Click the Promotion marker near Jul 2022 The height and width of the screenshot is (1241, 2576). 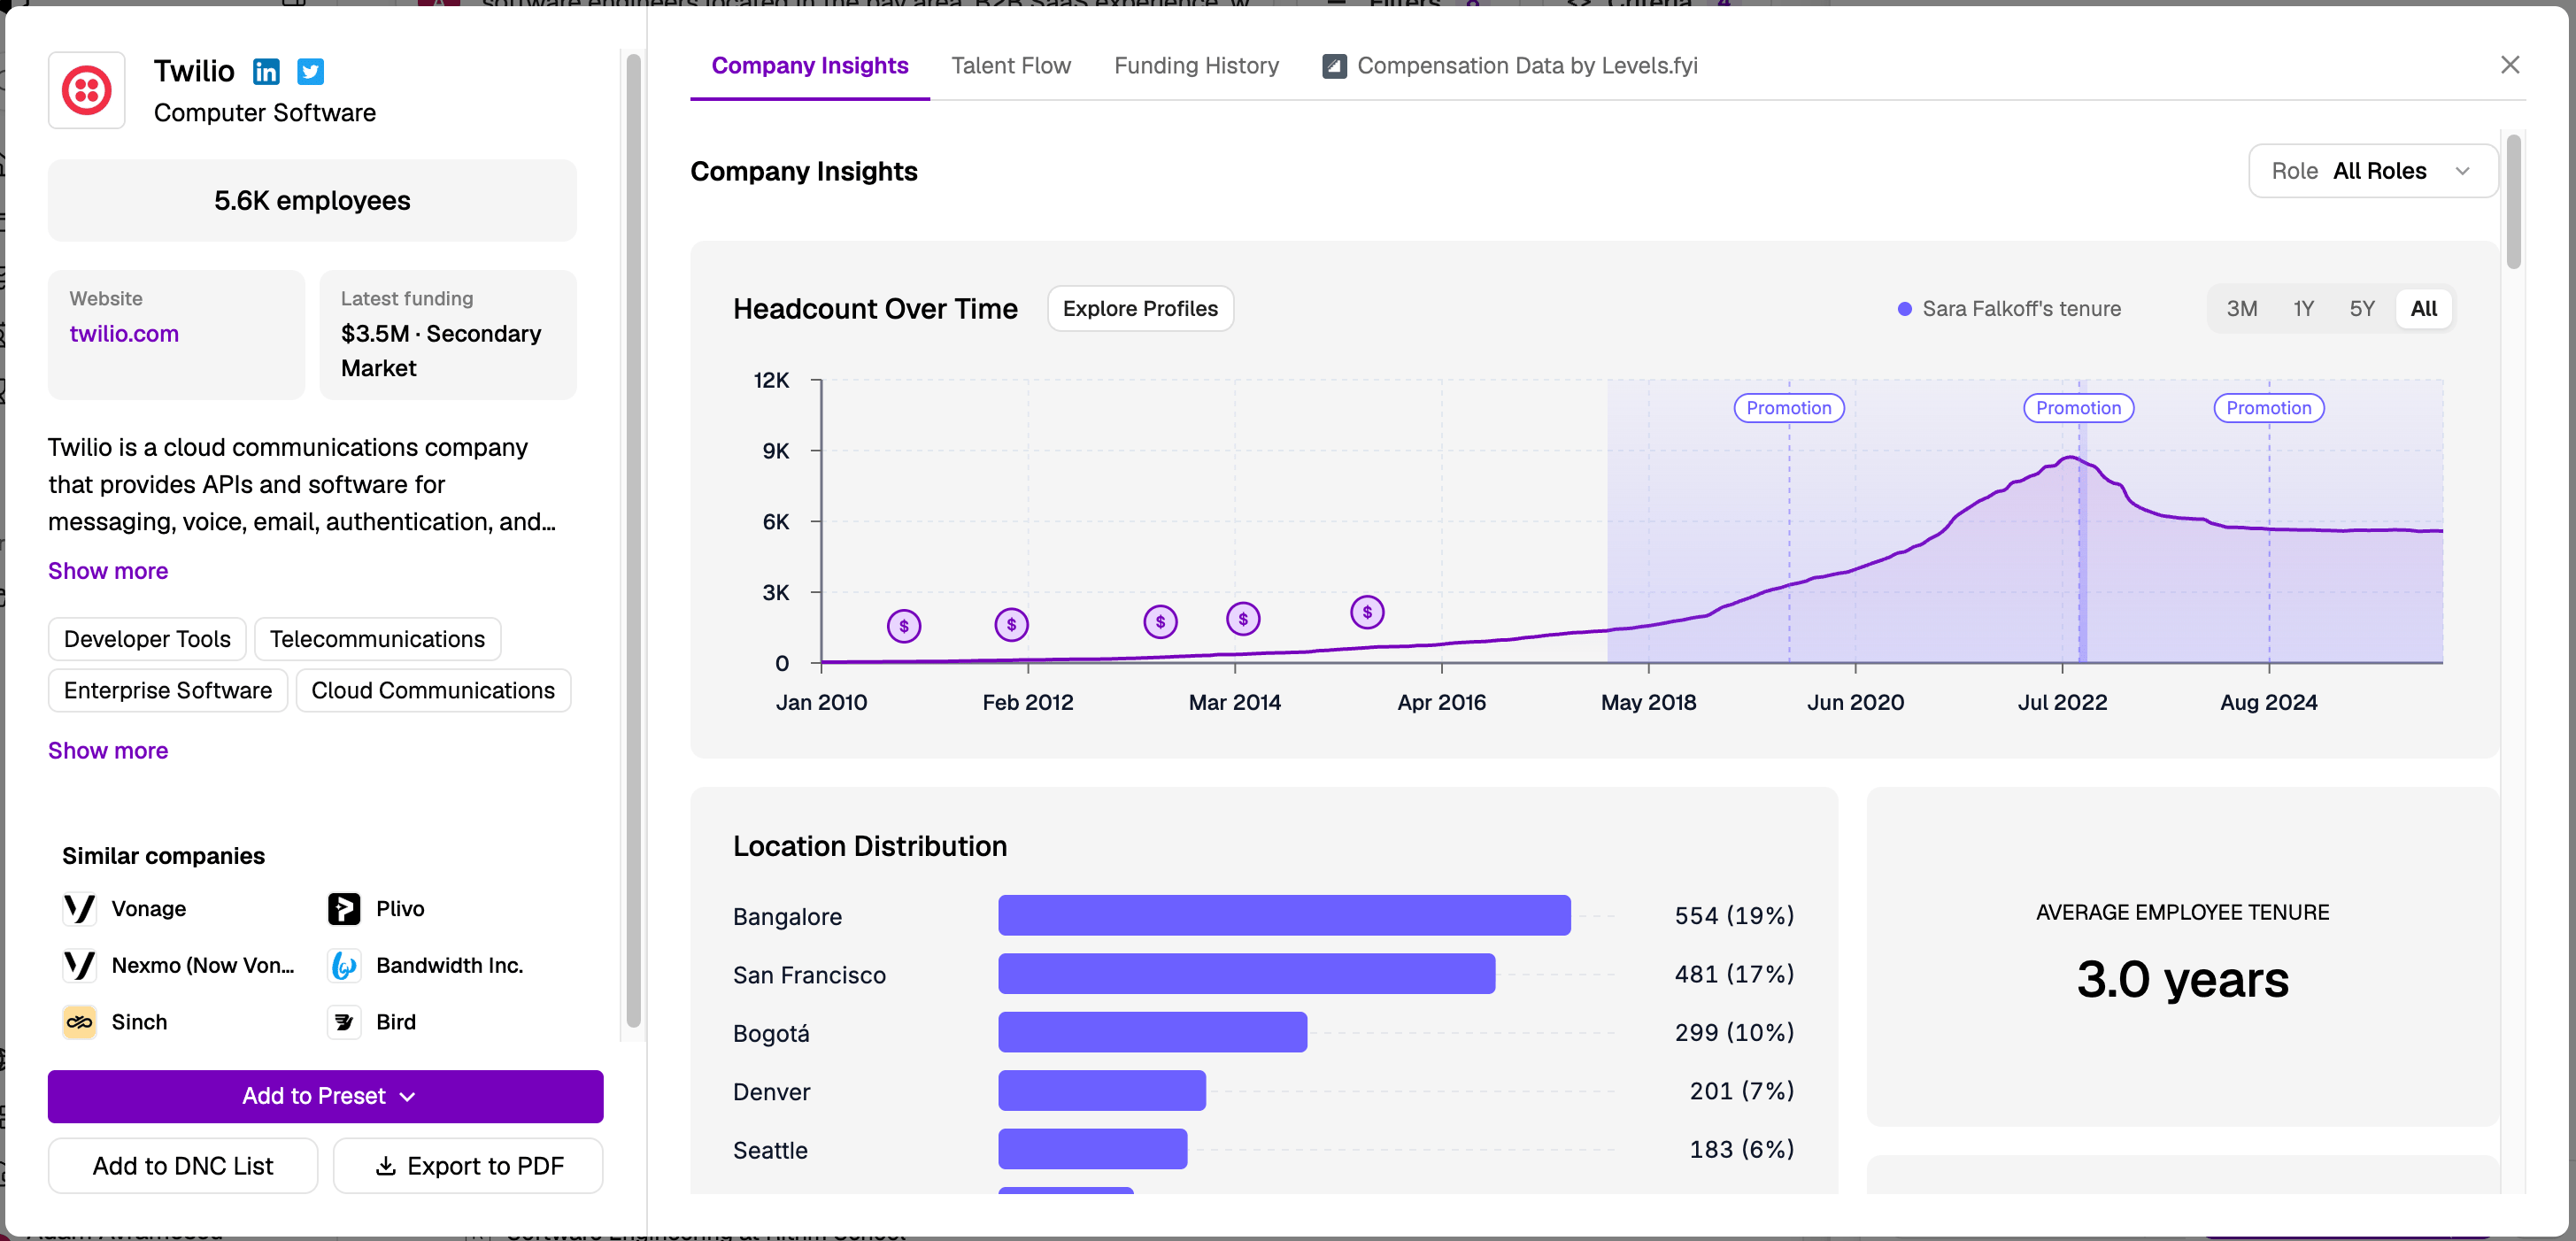coord(2079,408)
